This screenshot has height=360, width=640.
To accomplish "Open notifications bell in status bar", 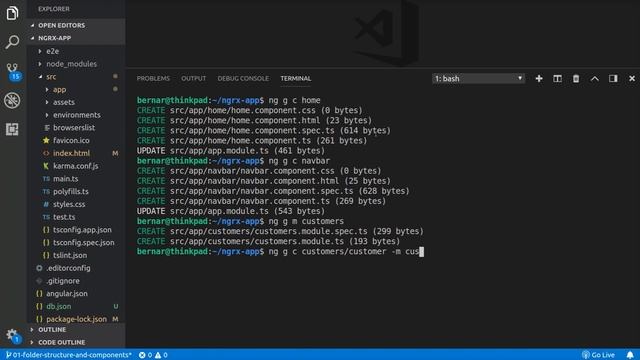I will (630, 355).
